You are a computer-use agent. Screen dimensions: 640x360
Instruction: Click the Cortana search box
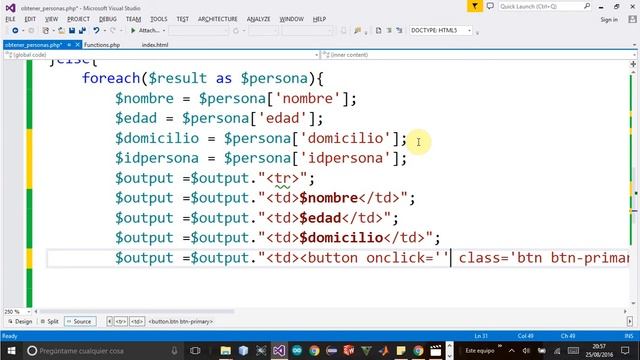(102, 351)
